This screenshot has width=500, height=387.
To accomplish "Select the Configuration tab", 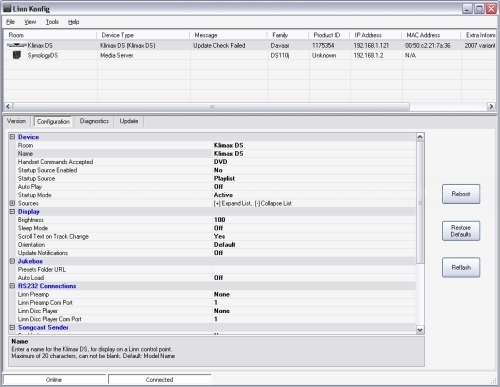I will click(x=53, y=121).
